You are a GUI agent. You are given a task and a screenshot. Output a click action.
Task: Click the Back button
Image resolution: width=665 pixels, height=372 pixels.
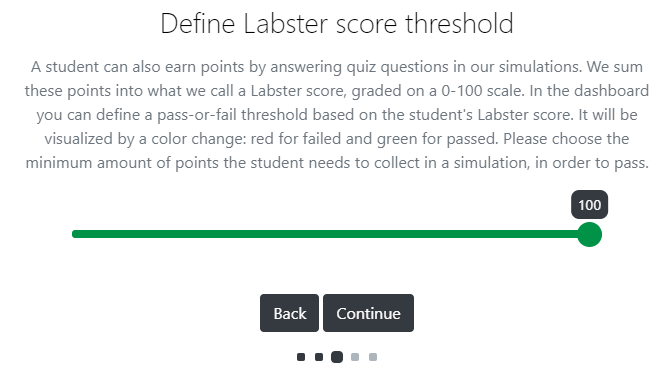(289, 313)
